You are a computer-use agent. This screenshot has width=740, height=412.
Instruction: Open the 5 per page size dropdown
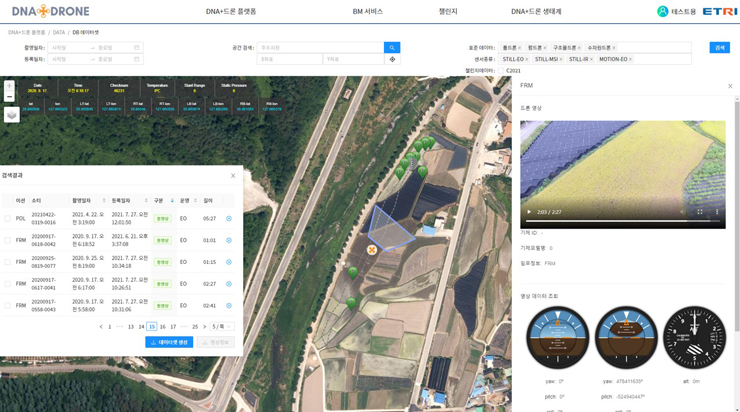click(221, 327)
